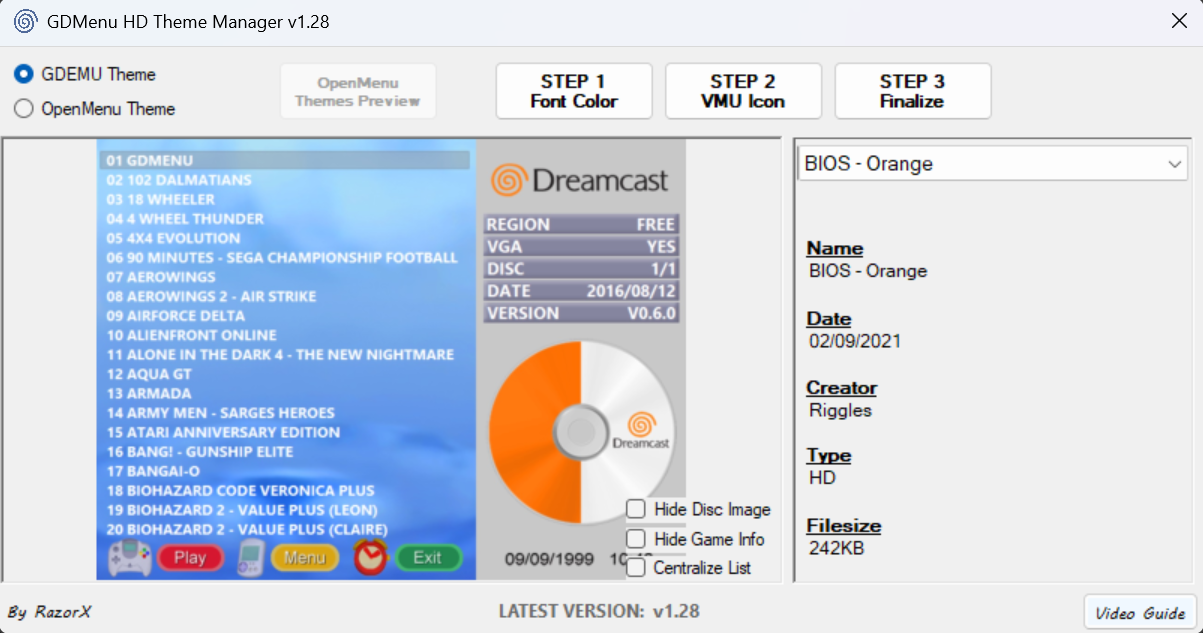
Task: Click STEP 3 Finalize button
Action: tap(912, 91)
